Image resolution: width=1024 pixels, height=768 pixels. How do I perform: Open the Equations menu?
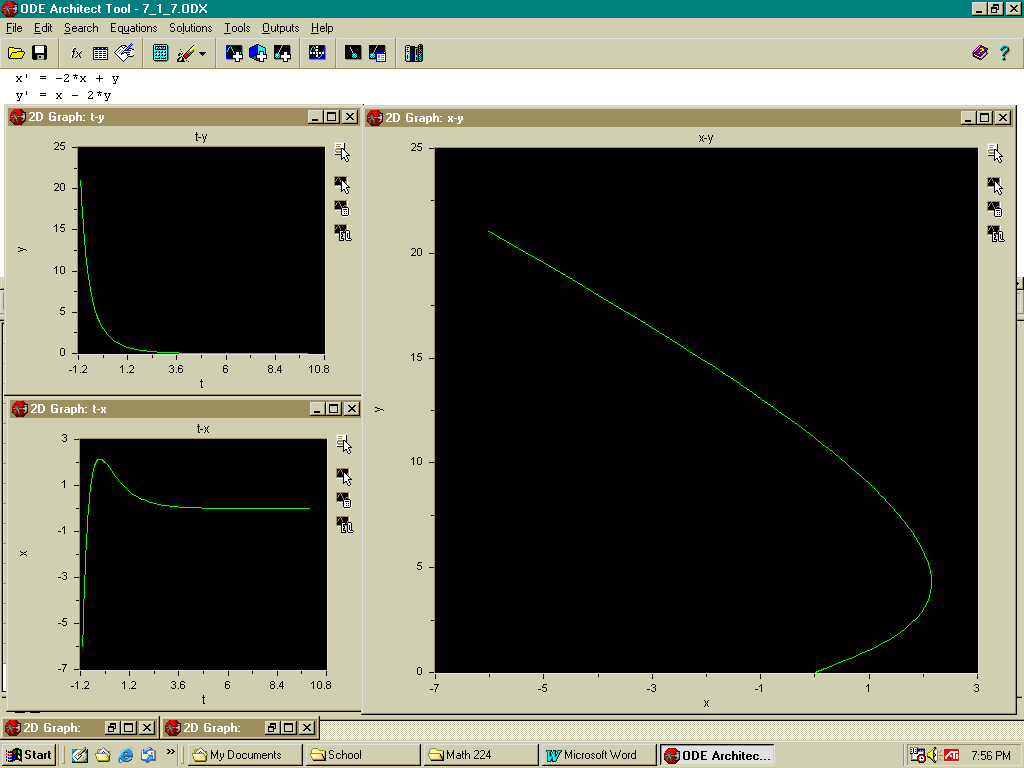coord(133,28)
